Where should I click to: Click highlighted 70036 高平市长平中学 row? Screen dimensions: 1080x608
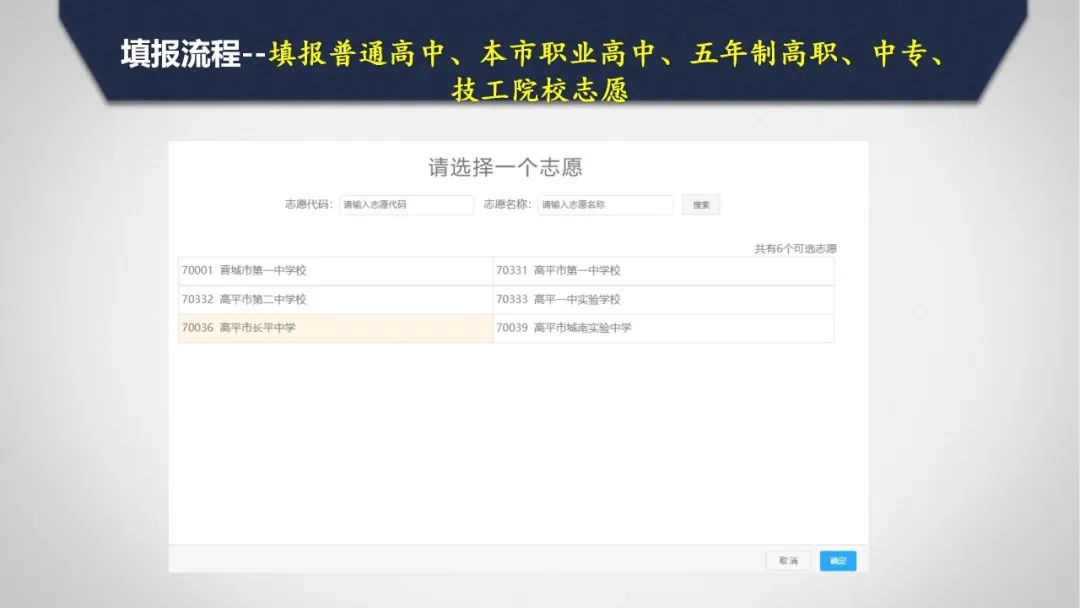point(335,328)
